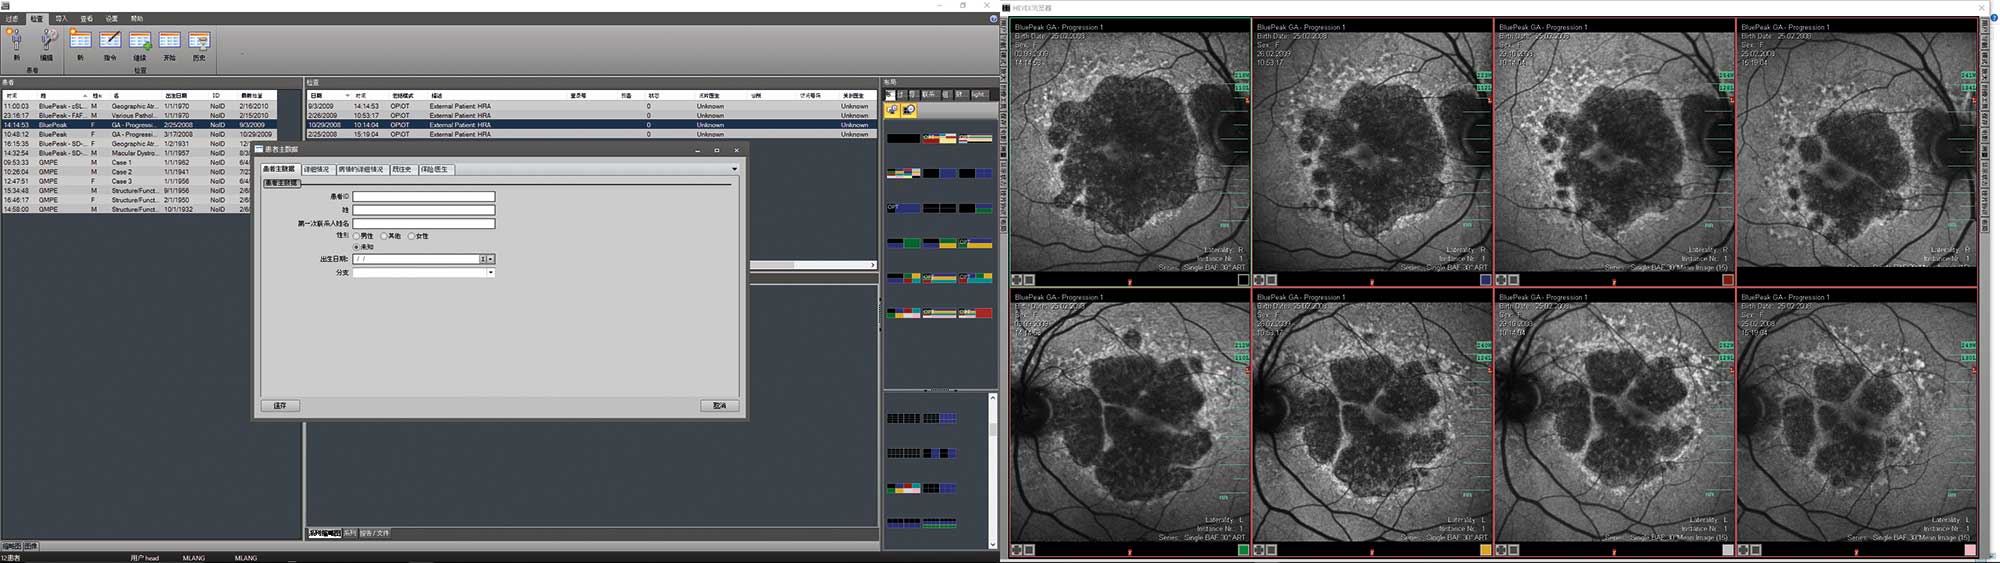Image resolution: width=2000 pixels, height=563 pixels.
Task: Click the edit patient (编辑) icon
Action: pyautogui.click(x=47, y=41)
